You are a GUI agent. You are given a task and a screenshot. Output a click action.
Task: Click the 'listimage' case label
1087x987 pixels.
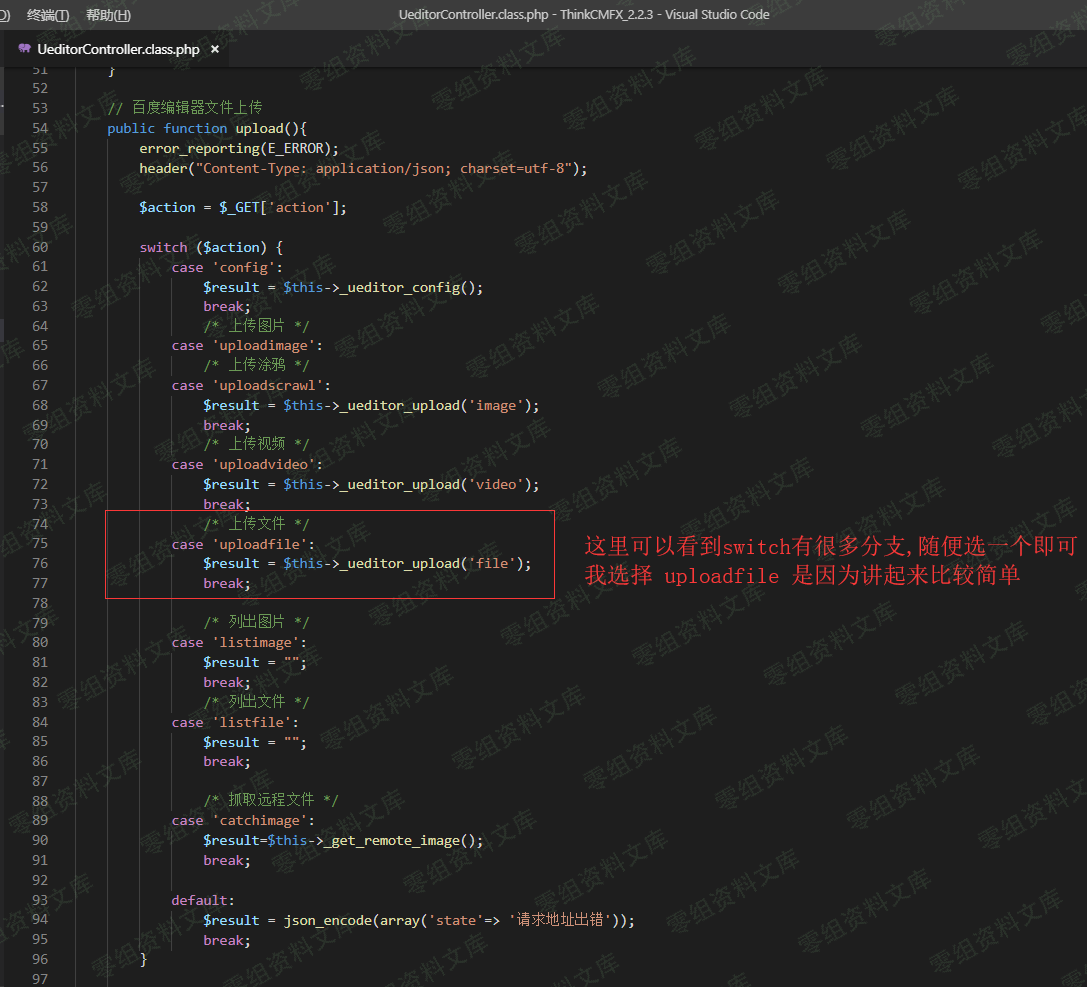pos(255,642)
